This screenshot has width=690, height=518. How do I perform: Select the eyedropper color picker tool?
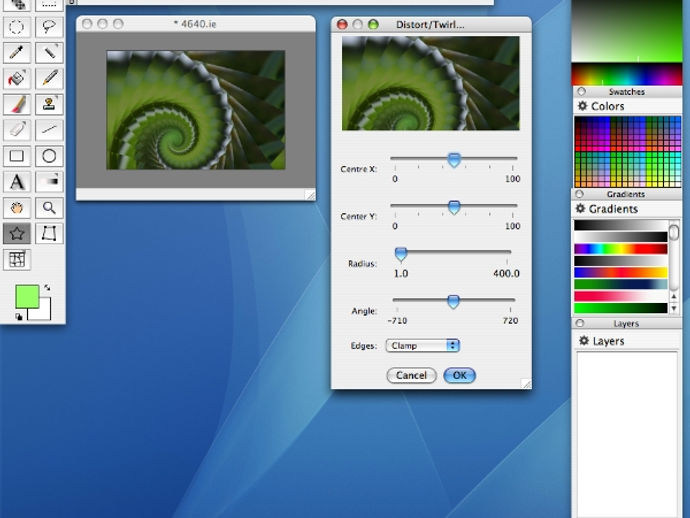point(17,52)
